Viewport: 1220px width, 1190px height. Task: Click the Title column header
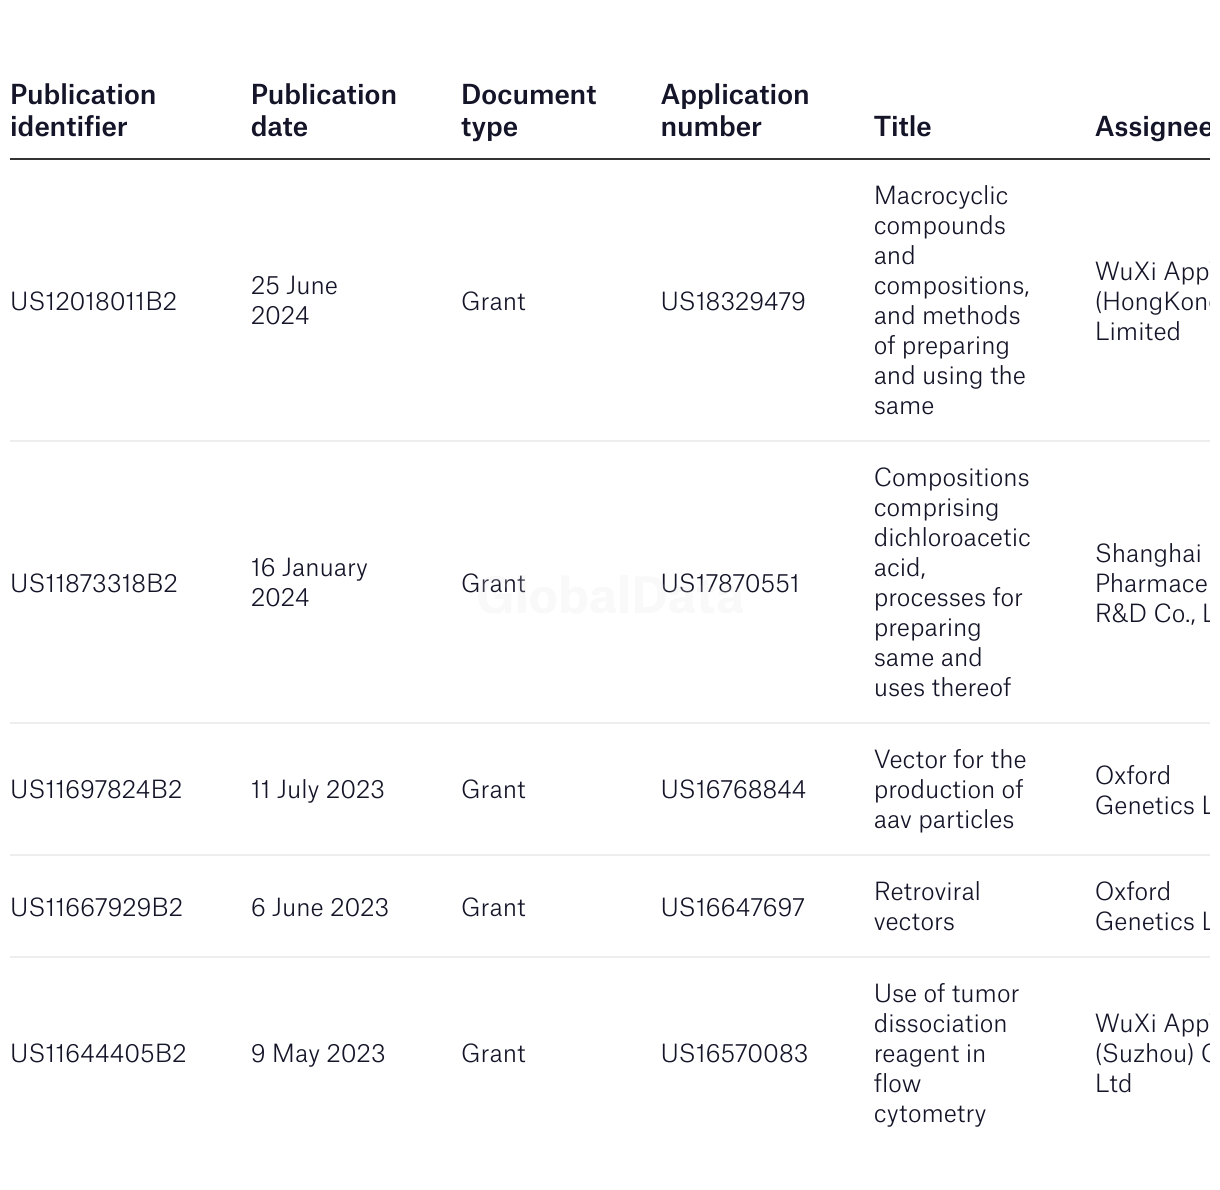coord(902,127)
